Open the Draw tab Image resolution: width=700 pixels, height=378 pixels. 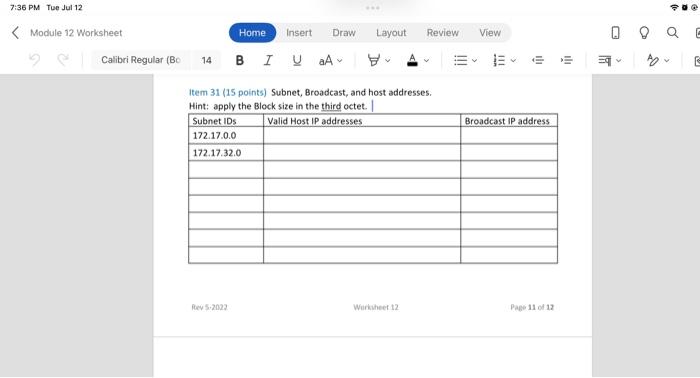point(344,33)
